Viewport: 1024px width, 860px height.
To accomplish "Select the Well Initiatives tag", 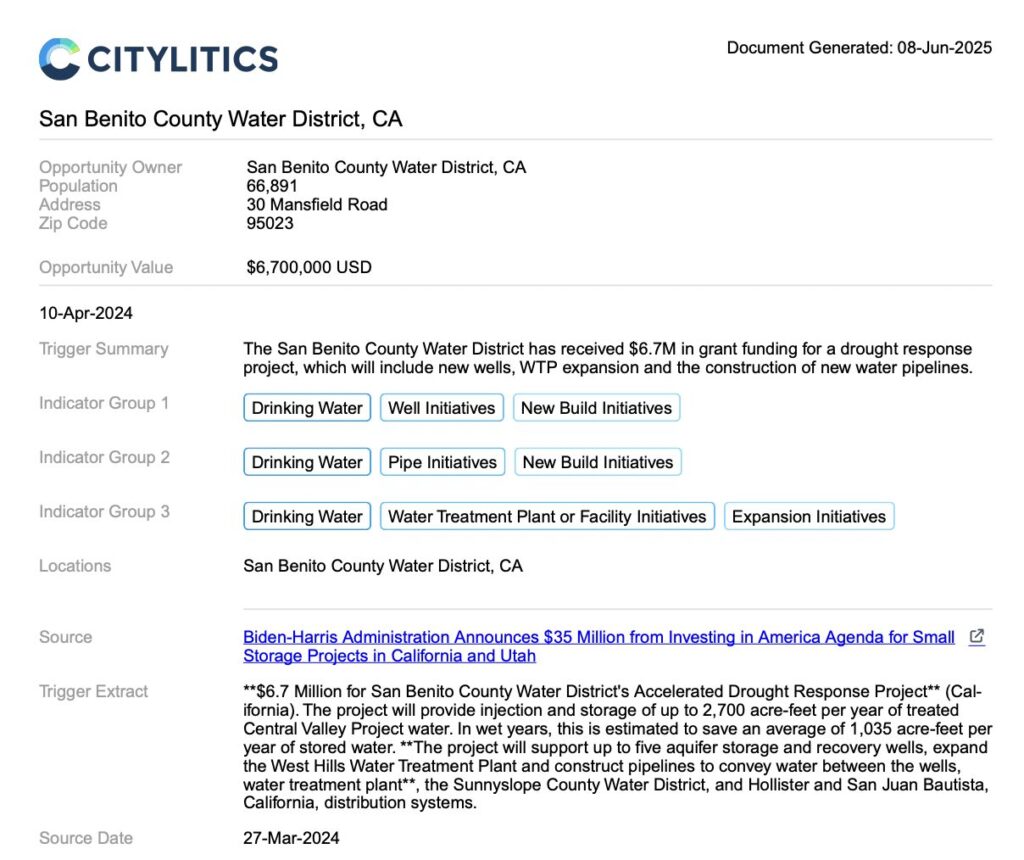I will coord(441,407).
